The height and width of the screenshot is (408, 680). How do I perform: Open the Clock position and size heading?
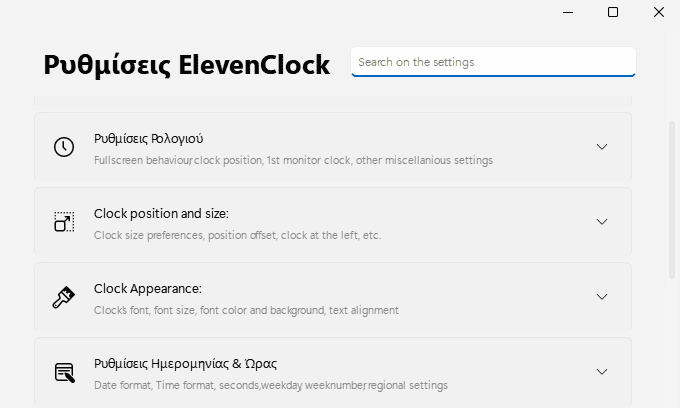(x=161, y=214)
